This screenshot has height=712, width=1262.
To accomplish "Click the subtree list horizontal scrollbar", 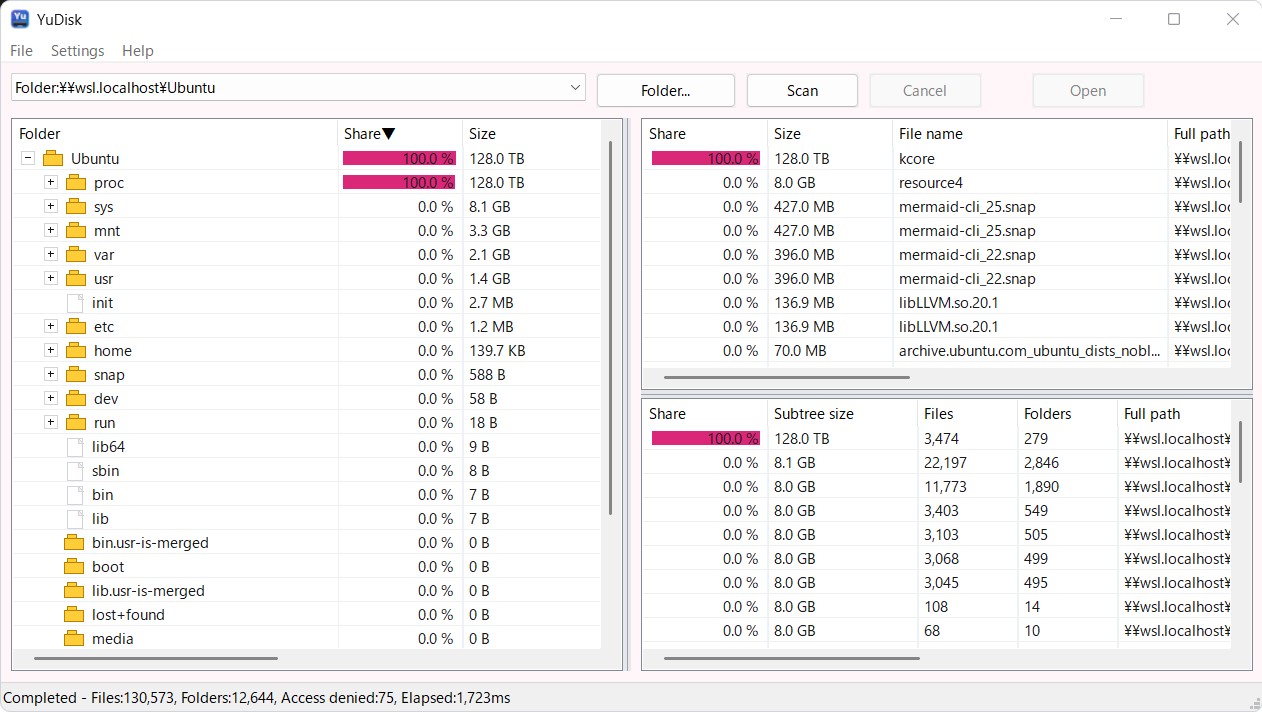I will click(x=791, y=658).
